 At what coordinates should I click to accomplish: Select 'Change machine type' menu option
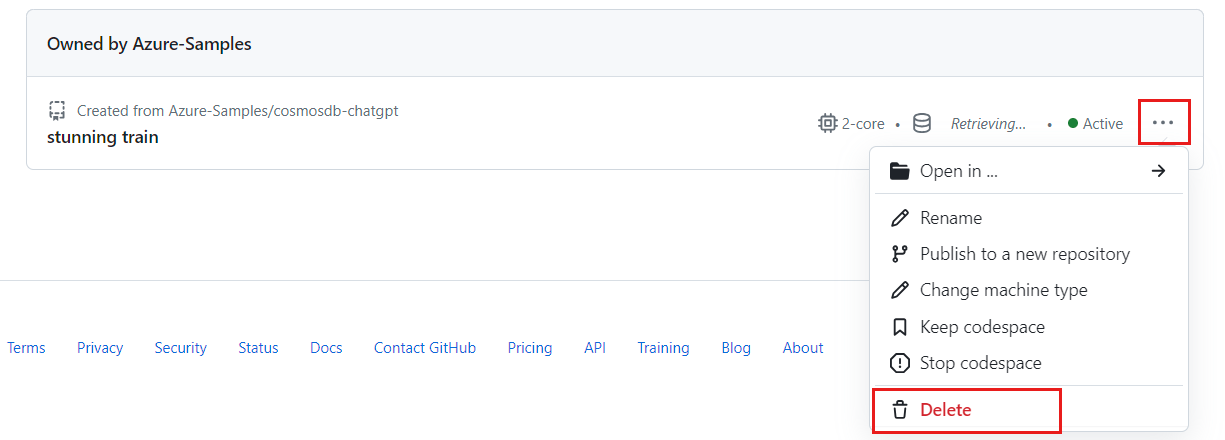click(1003, 290)
